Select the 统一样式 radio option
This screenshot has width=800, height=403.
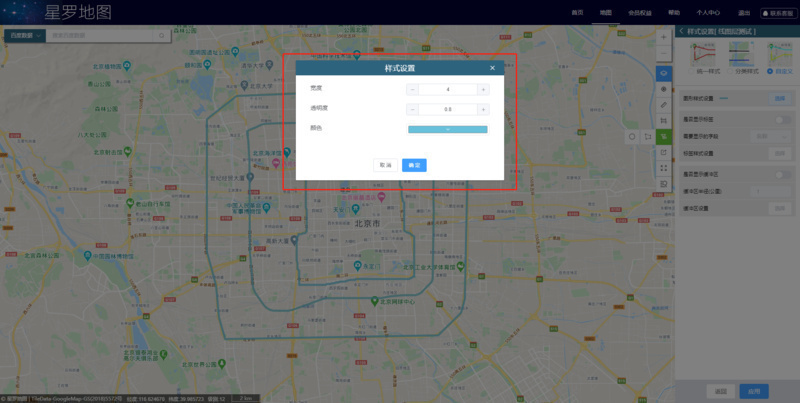tap(705, 72)
